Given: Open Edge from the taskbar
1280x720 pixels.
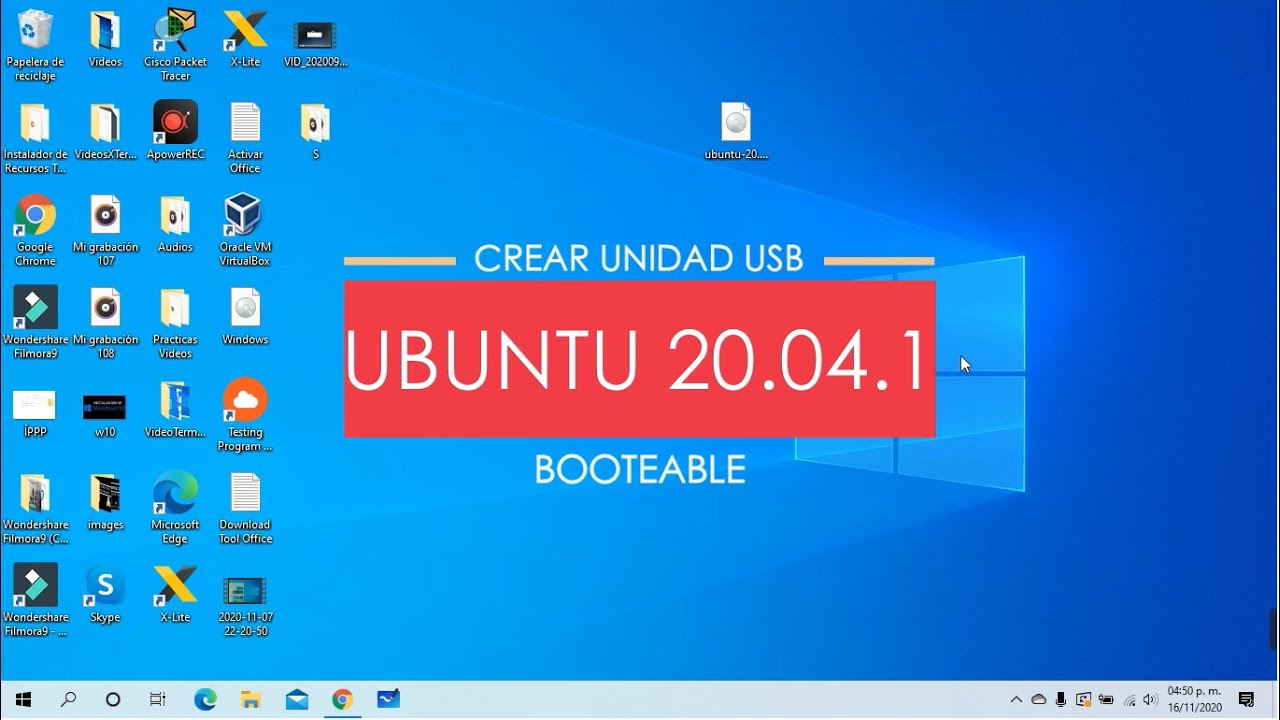Looking at the screenshot, I should click(205, 700).
